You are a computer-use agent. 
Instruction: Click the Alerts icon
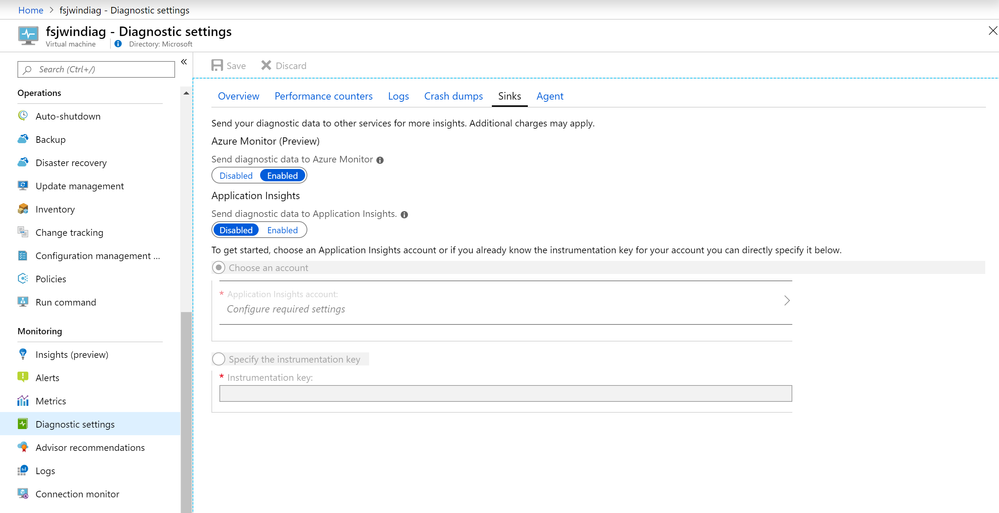point(23,377)
